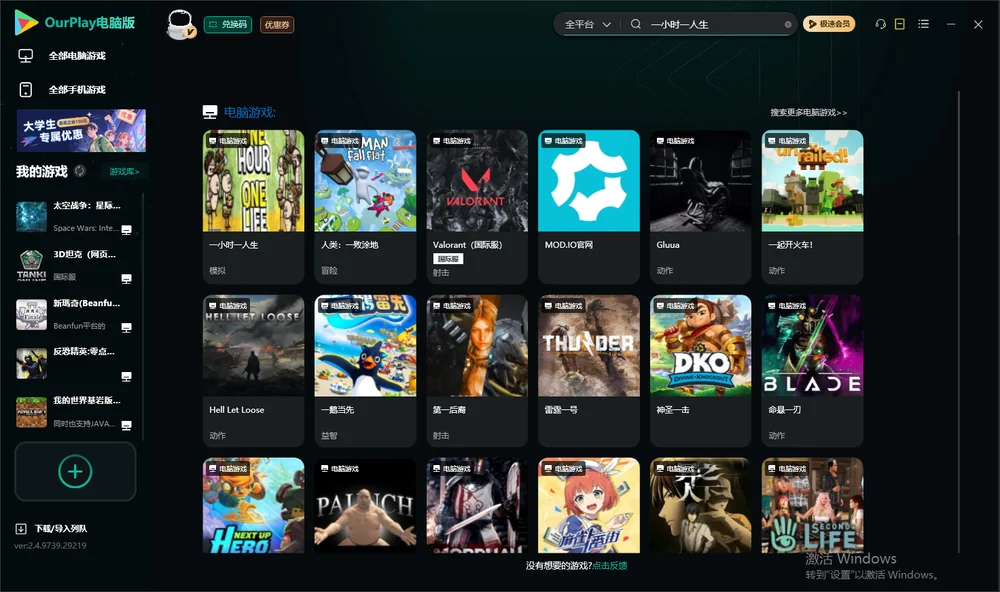This screenshot has width=1000, height=592.
Task: Open the anime girl game card
Action: pyautogui.click(x=589, y=505)
